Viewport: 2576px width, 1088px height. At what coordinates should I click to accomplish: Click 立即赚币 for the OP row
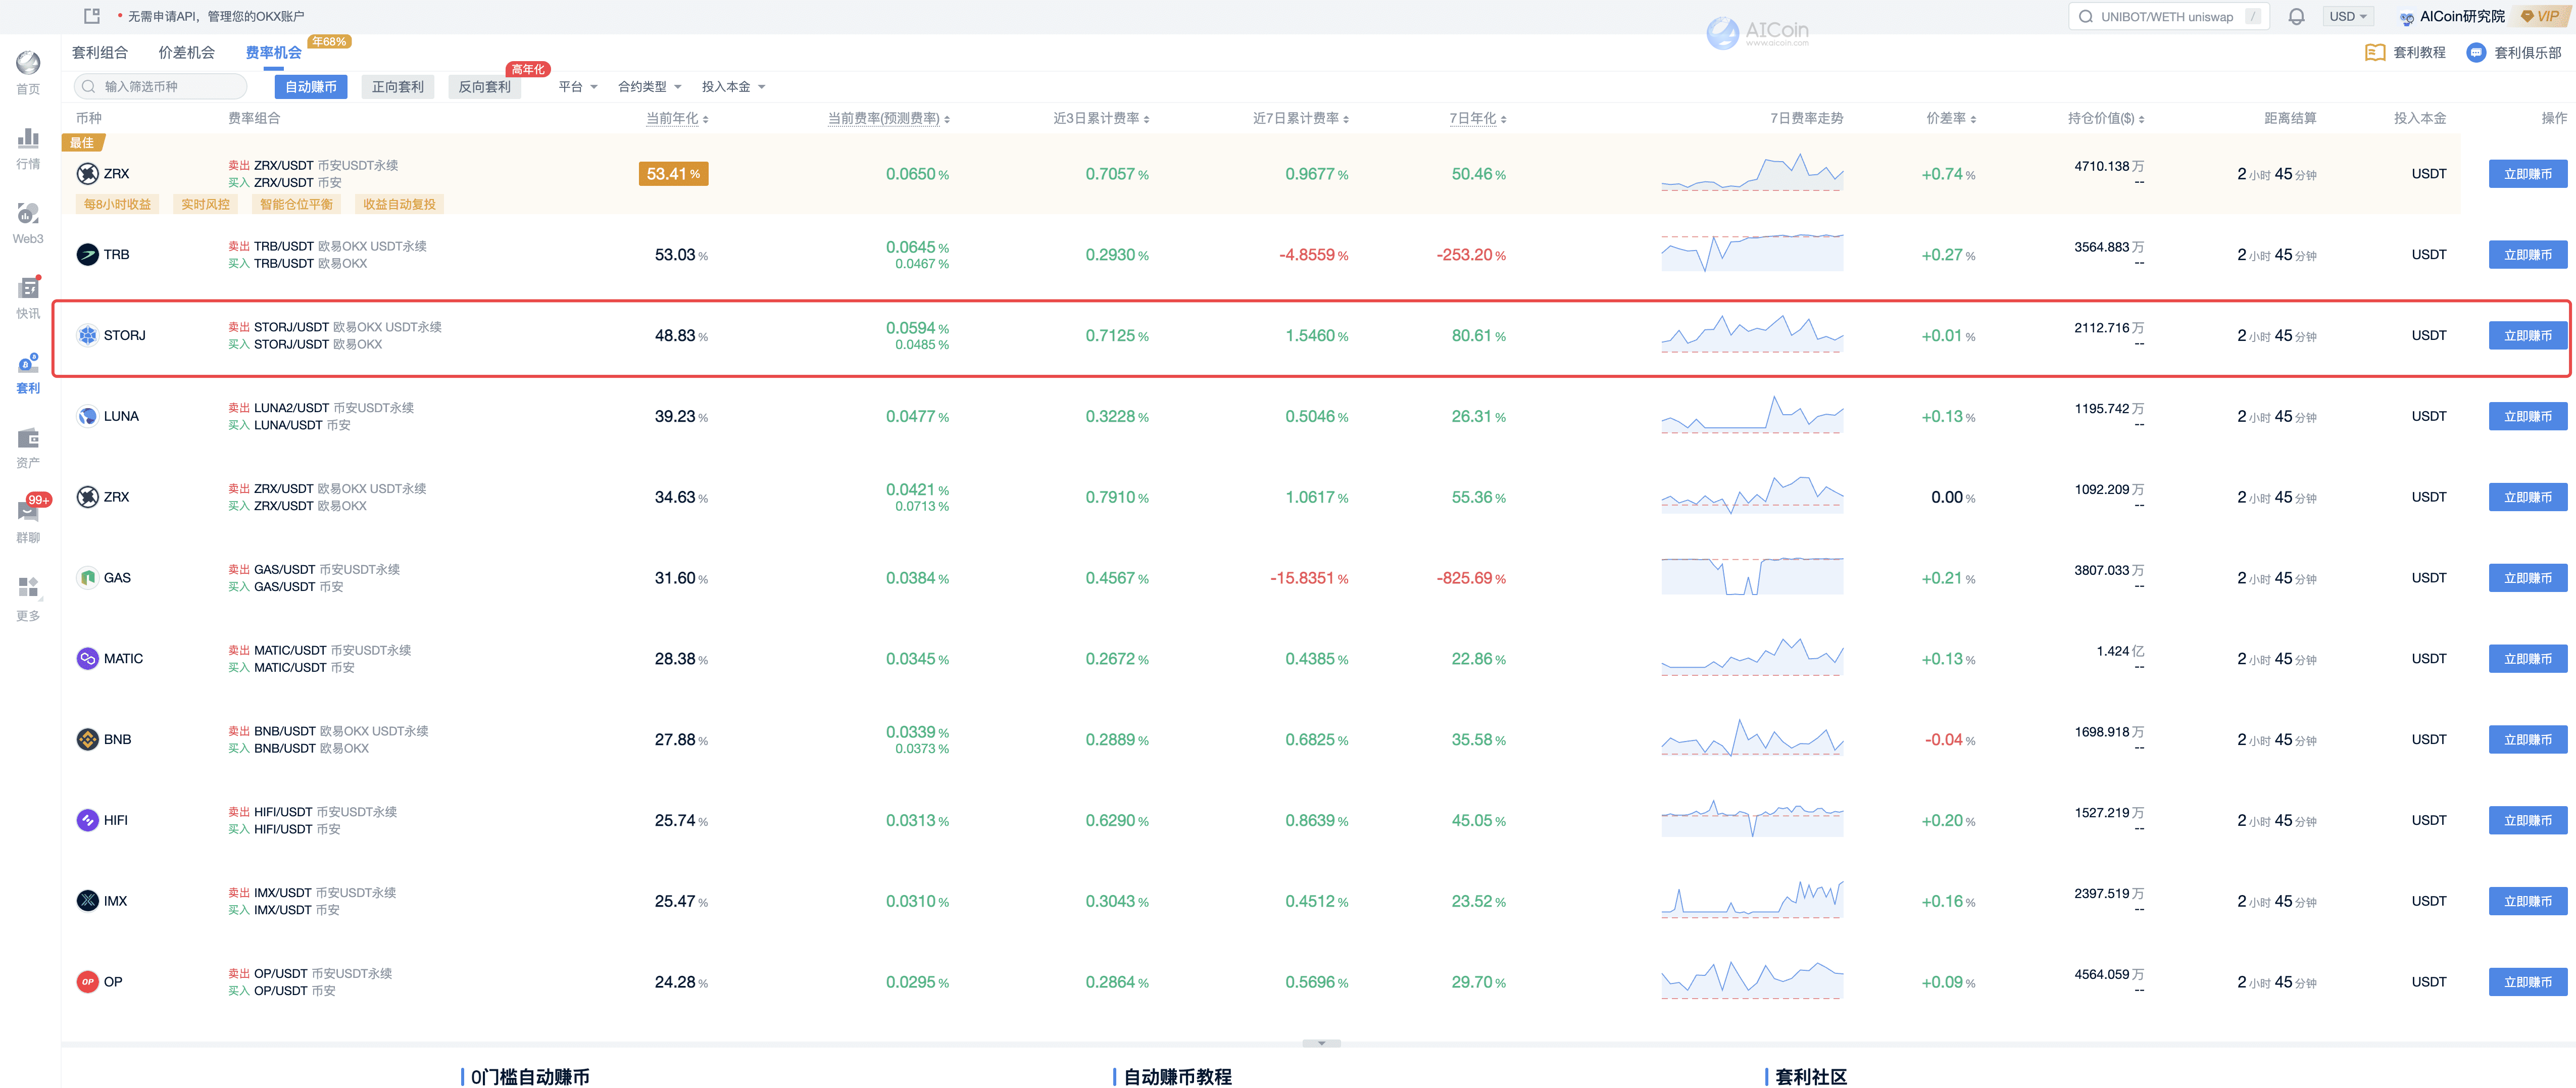tap(2527, 983)
